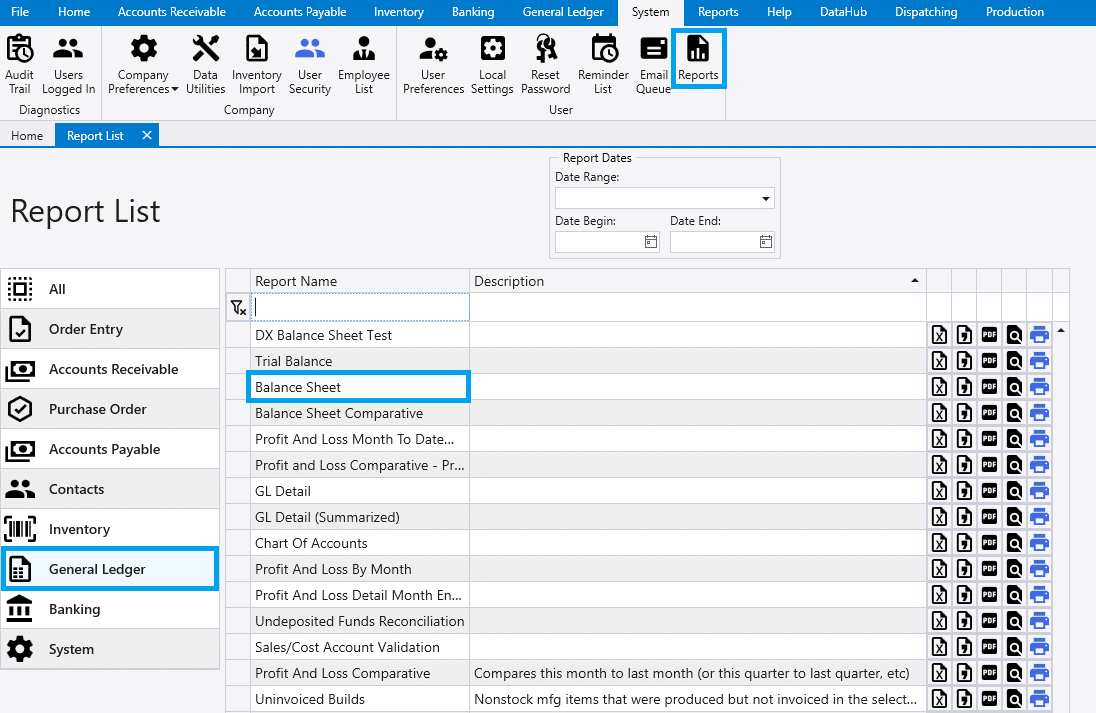Click the Reports ribbon button under System
1096x713 pixels.
click(698, 59)
